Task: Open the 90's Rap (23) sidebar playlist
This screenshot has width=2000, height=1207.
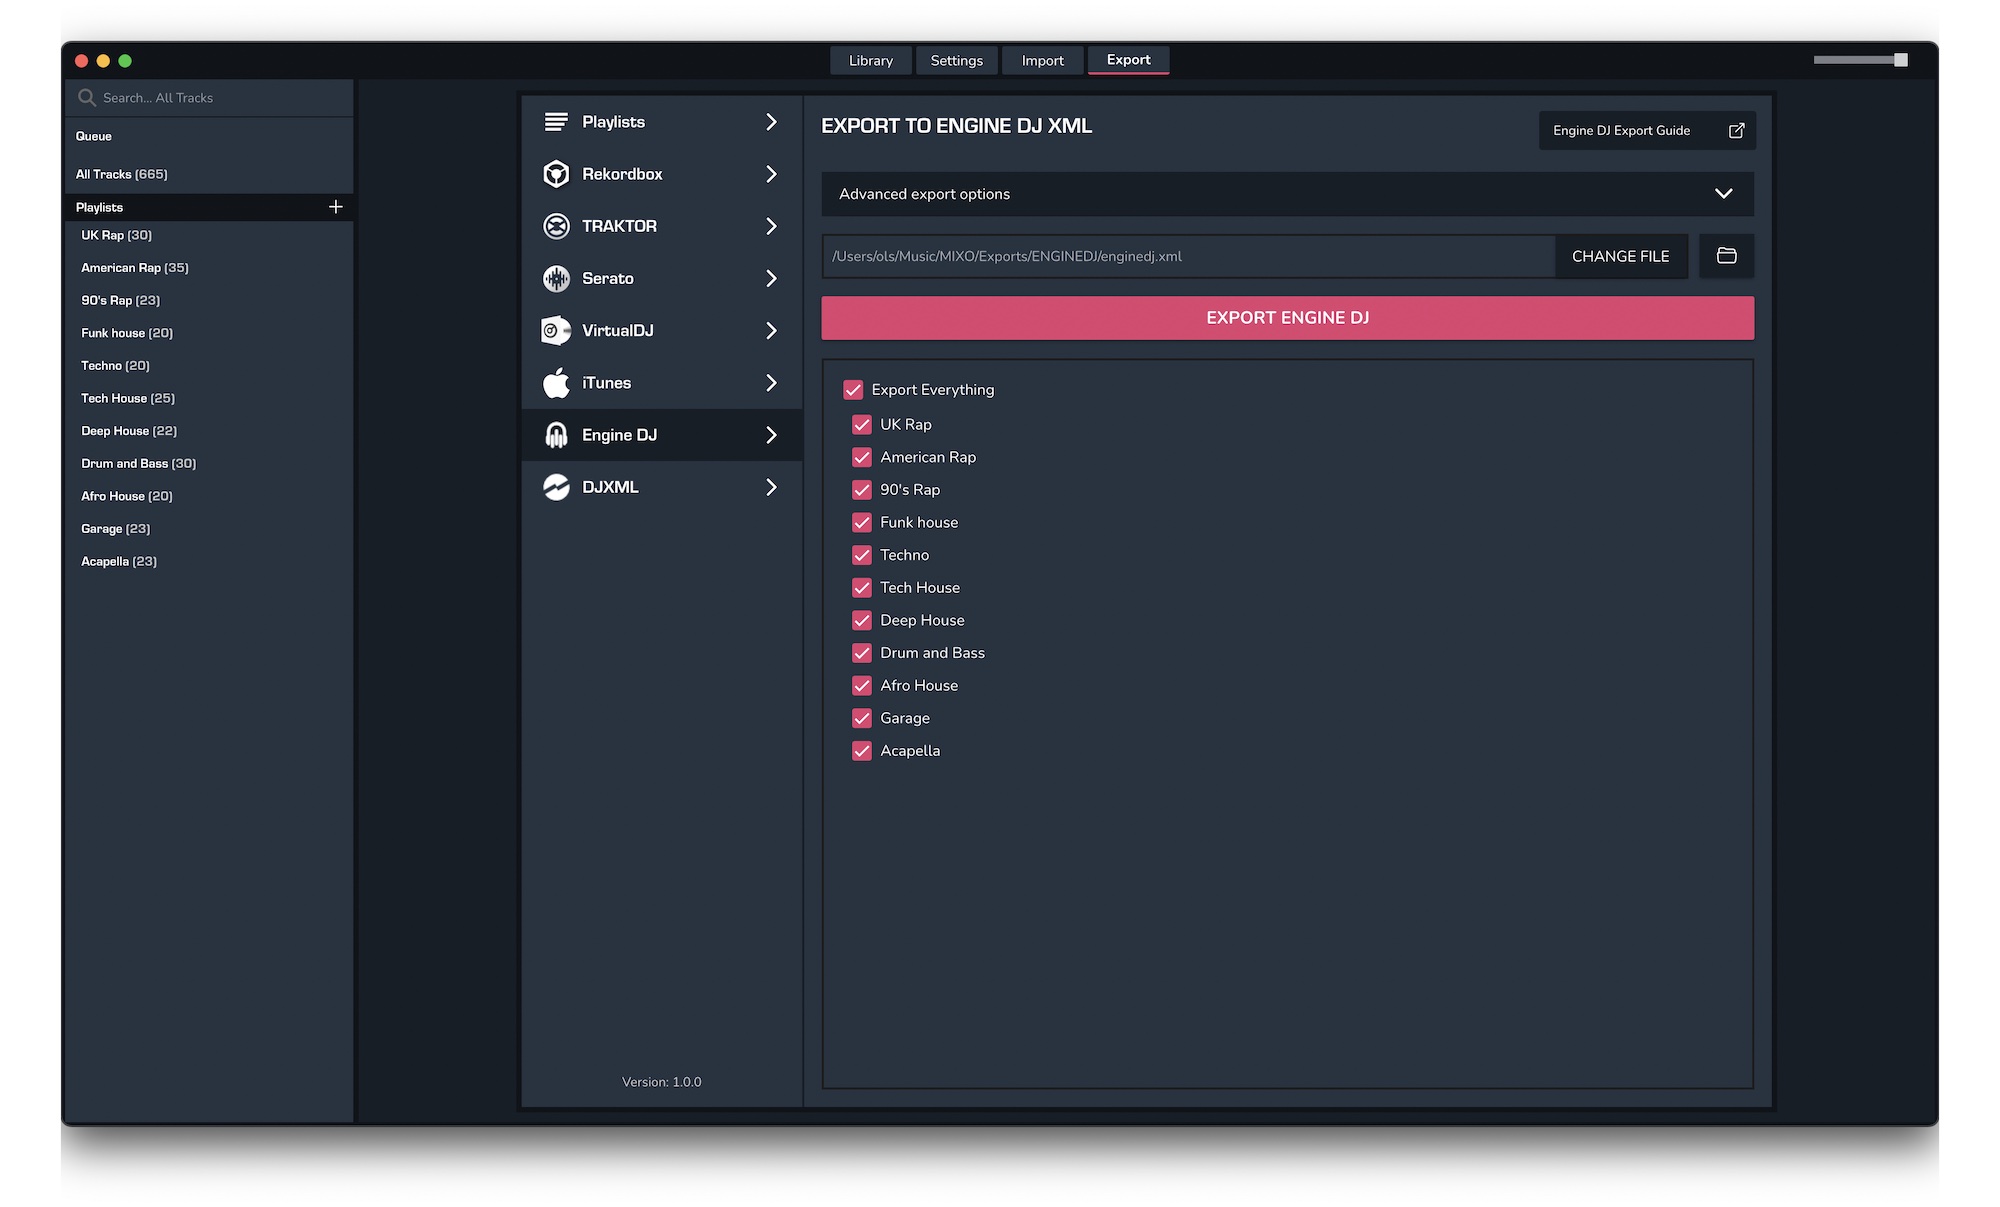Action: [x=121, y=300]
